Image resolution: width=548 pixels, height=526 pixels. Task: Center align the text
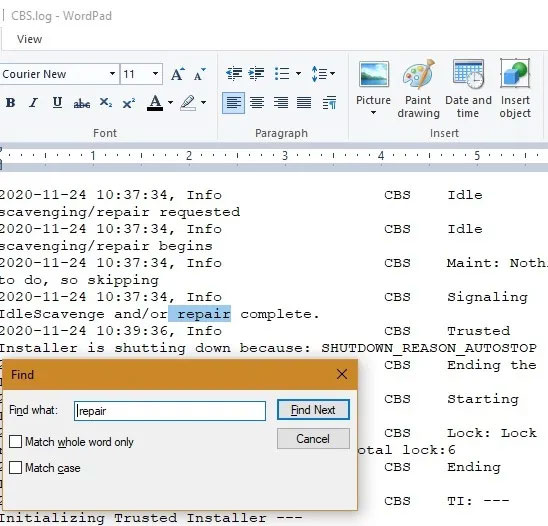coord(257,103)
